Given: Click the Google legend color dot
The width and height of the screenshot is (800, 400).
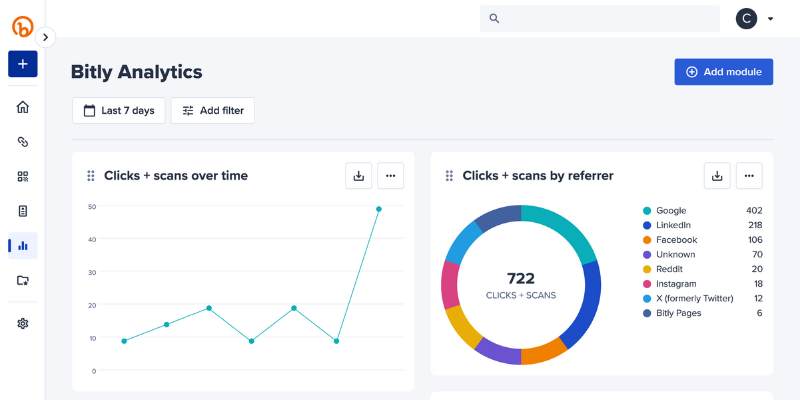Looking at the screenshot, I should tap(647, 211).
